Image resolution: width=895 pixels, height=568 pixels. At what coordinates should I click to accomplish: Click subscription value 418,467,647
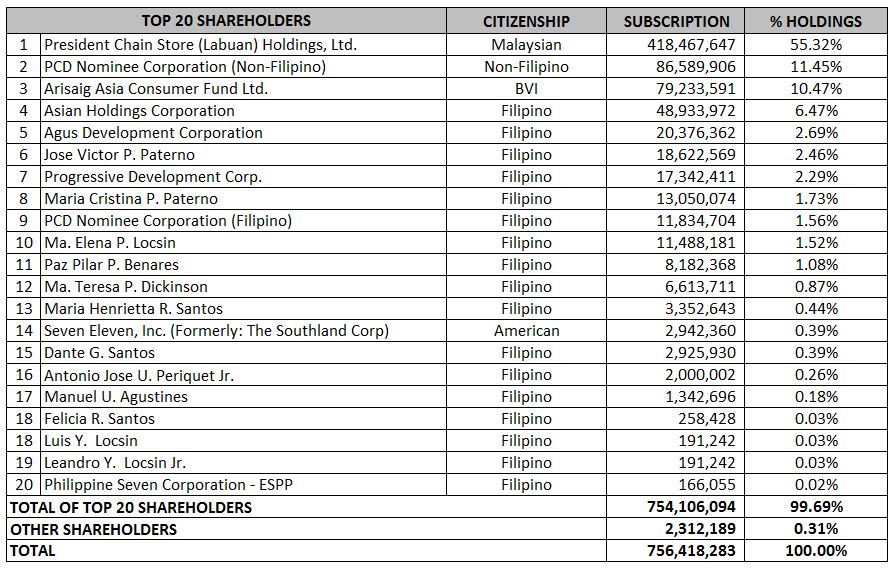pyautogui.click(x=676, y=45)
